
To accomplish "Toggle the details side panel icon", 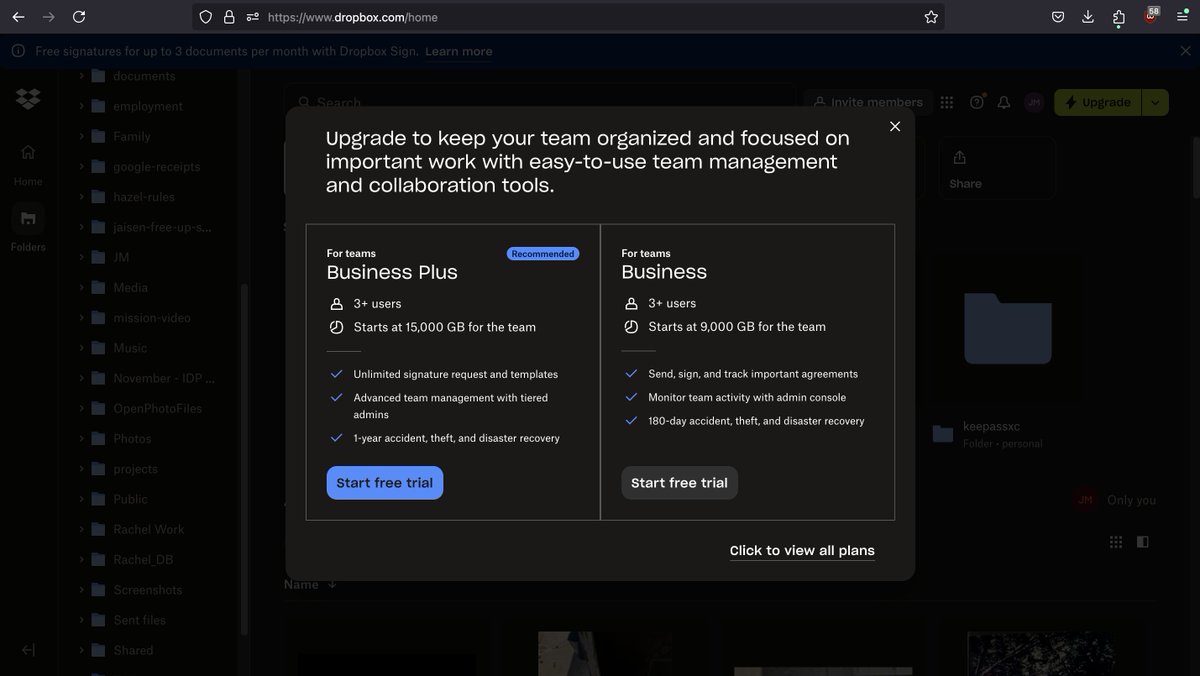I will click(x=1143, y=542).
